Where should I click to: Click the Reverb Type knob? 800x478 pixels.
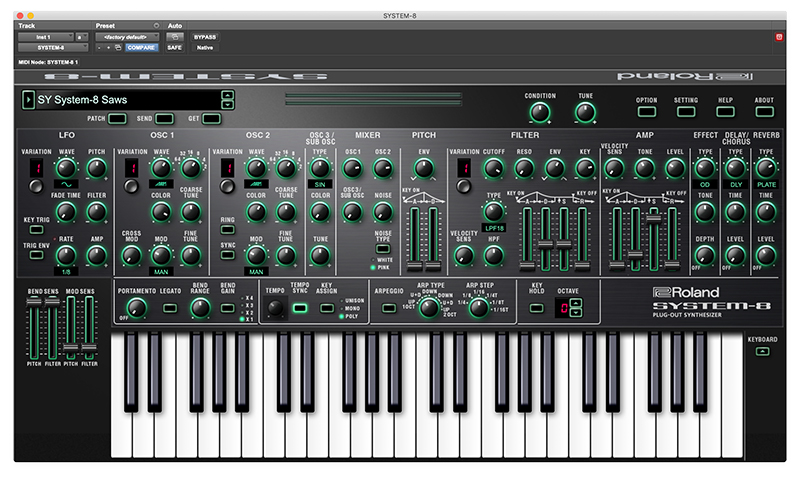point(766,168)
